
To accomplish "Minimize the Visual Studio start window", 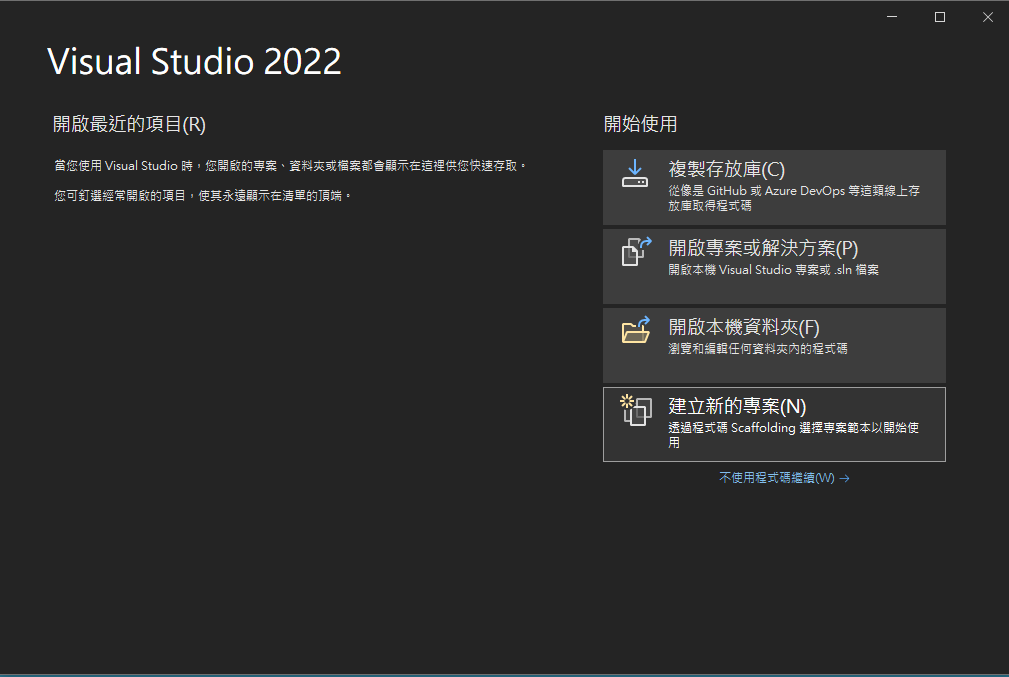I will (x=892, y=17).
